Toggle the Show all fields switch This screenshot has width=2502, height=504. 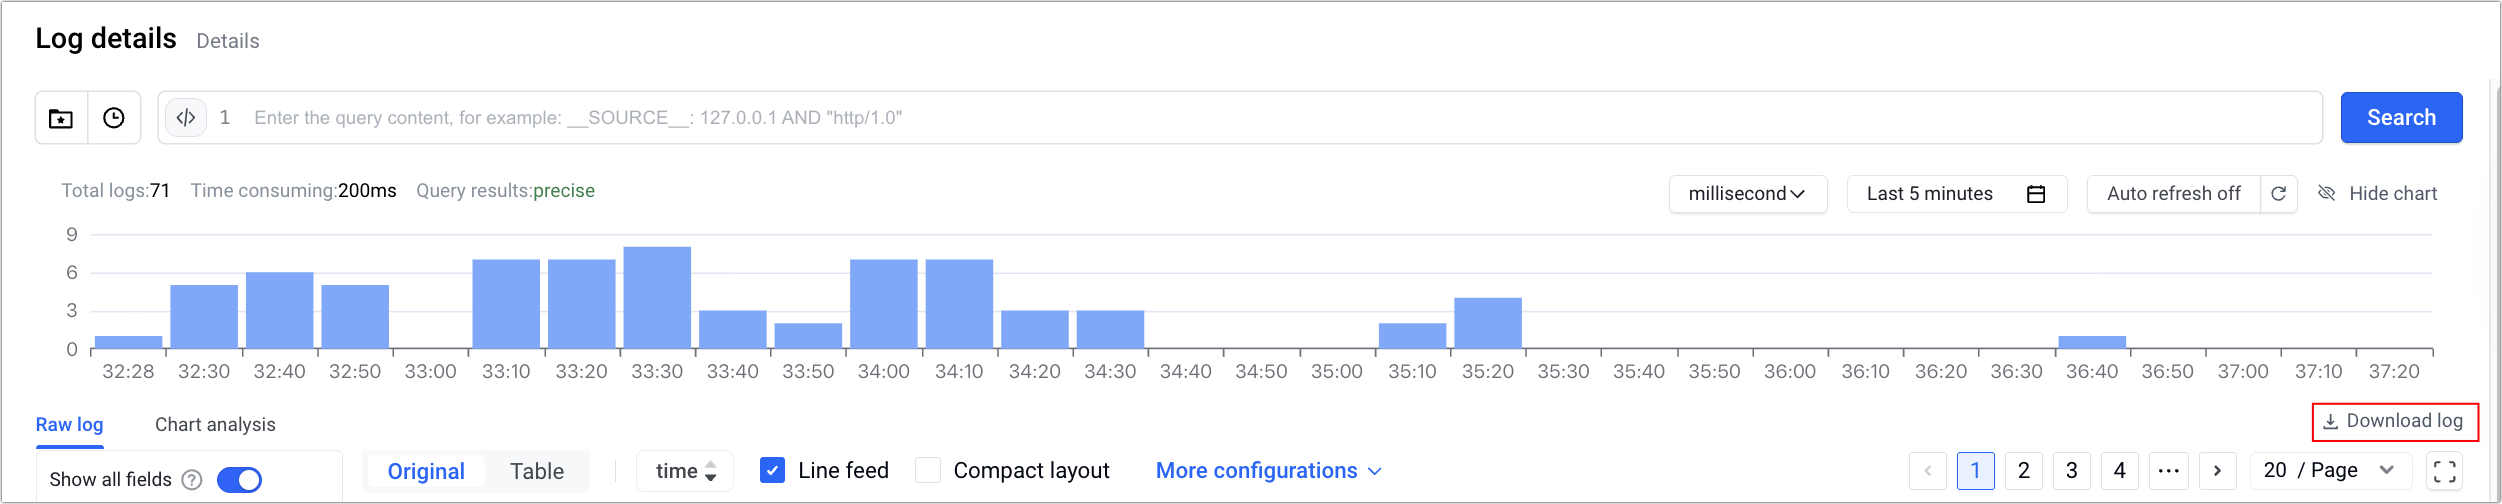pos(239,480)
